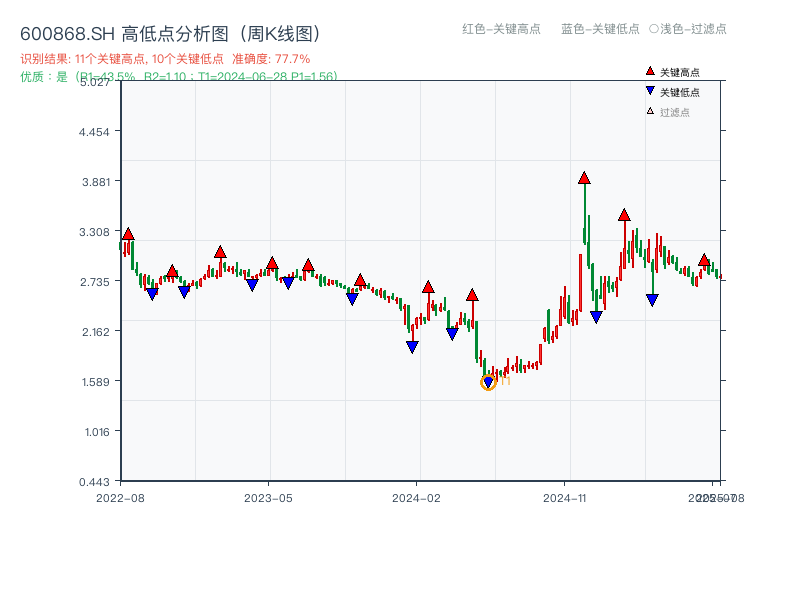Click the blue 关键低点 legend triangle

[650, 91]
